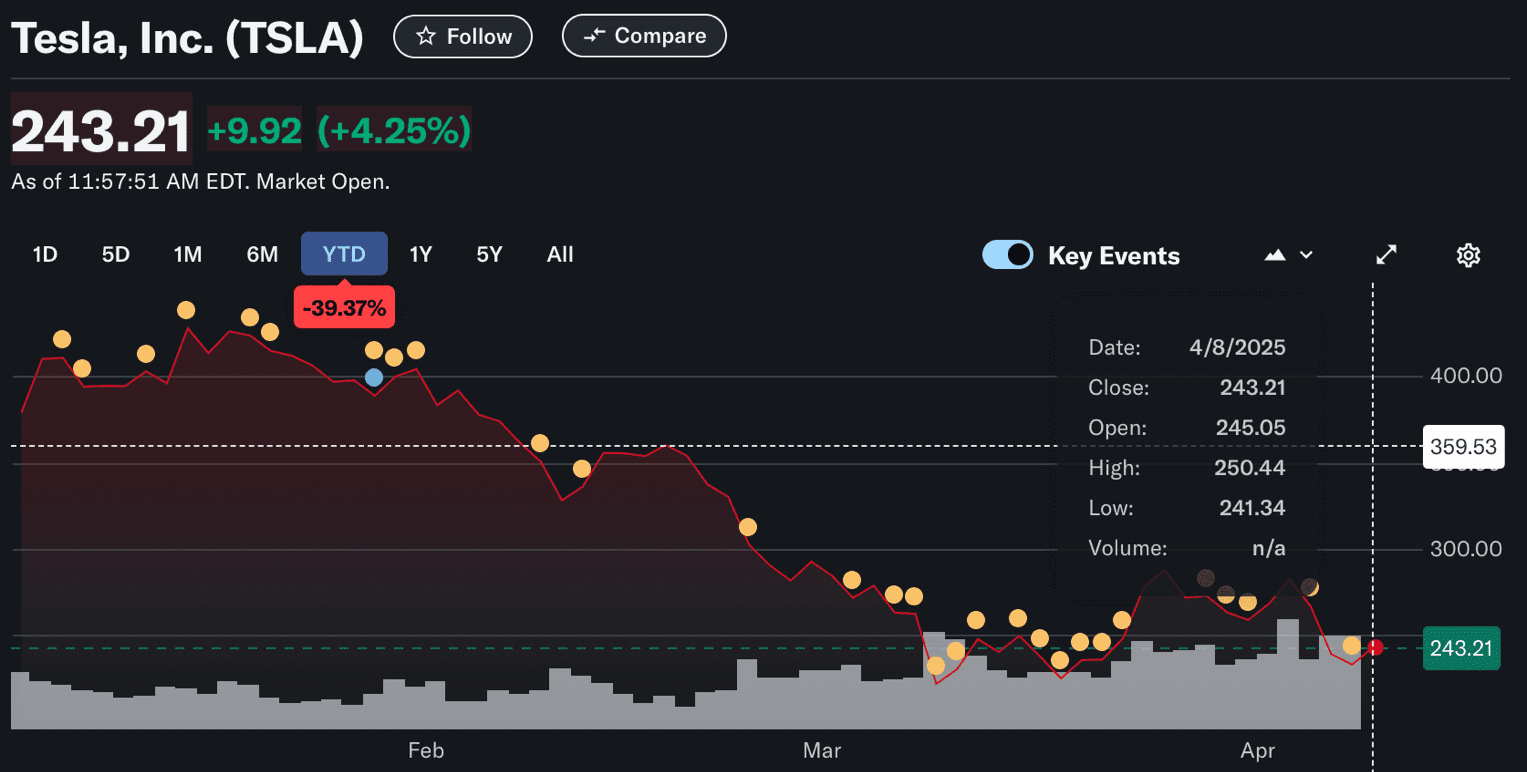Select the YTD range tab

pyautogui.click(x=344, y=255)
